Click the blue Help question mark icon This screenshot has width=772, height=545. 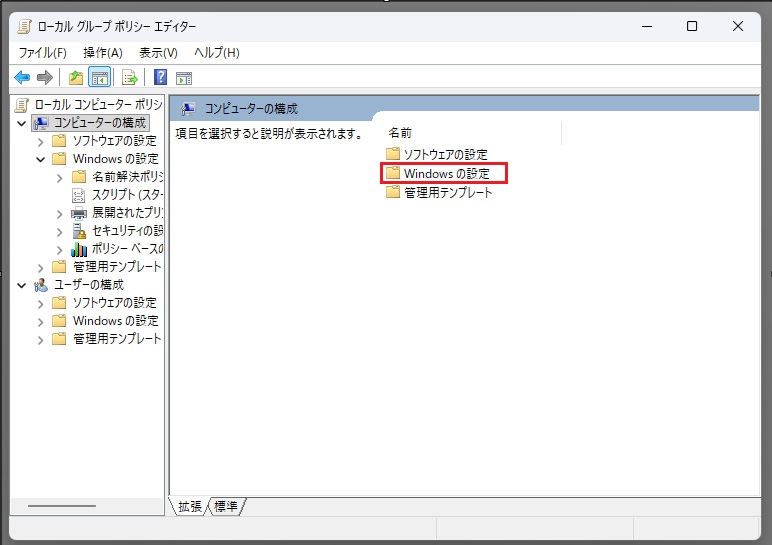coord(160,78)
